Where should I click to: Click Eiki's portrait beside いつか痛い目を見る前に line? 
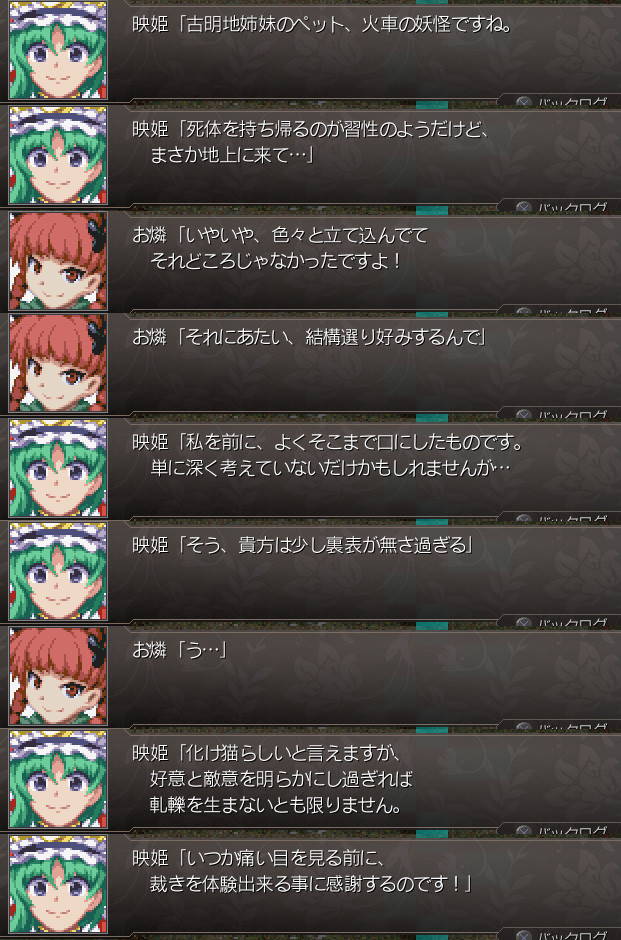58,884
